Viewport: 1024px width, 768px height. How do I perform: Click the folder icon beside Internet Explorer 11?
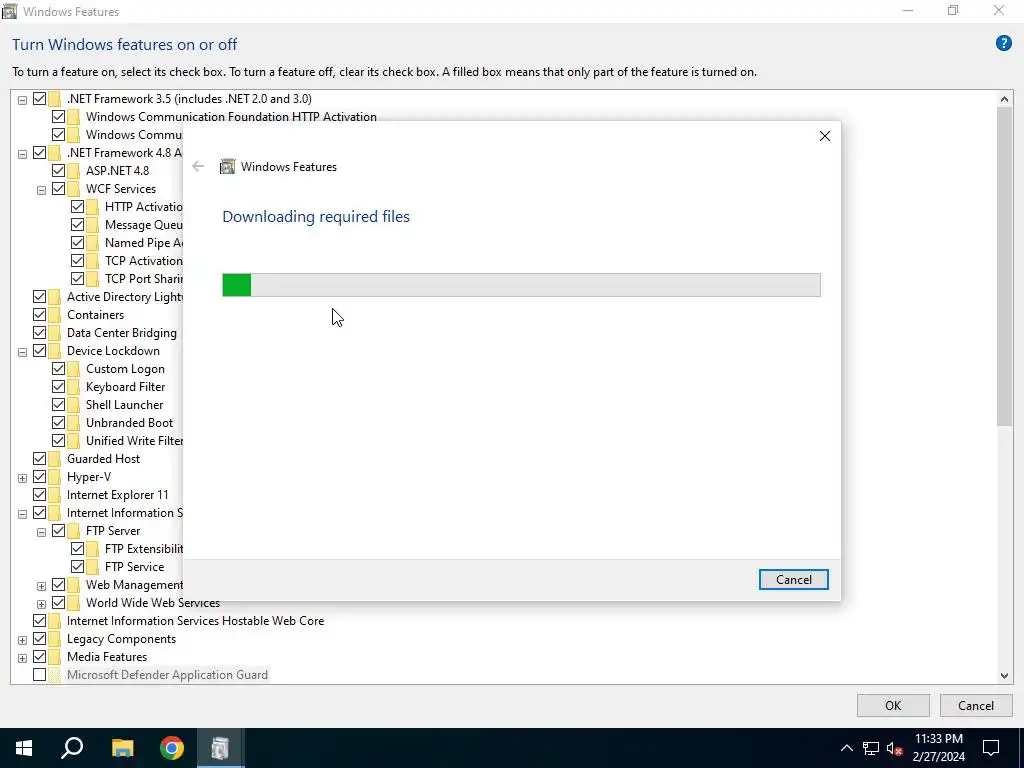[55, 495]
